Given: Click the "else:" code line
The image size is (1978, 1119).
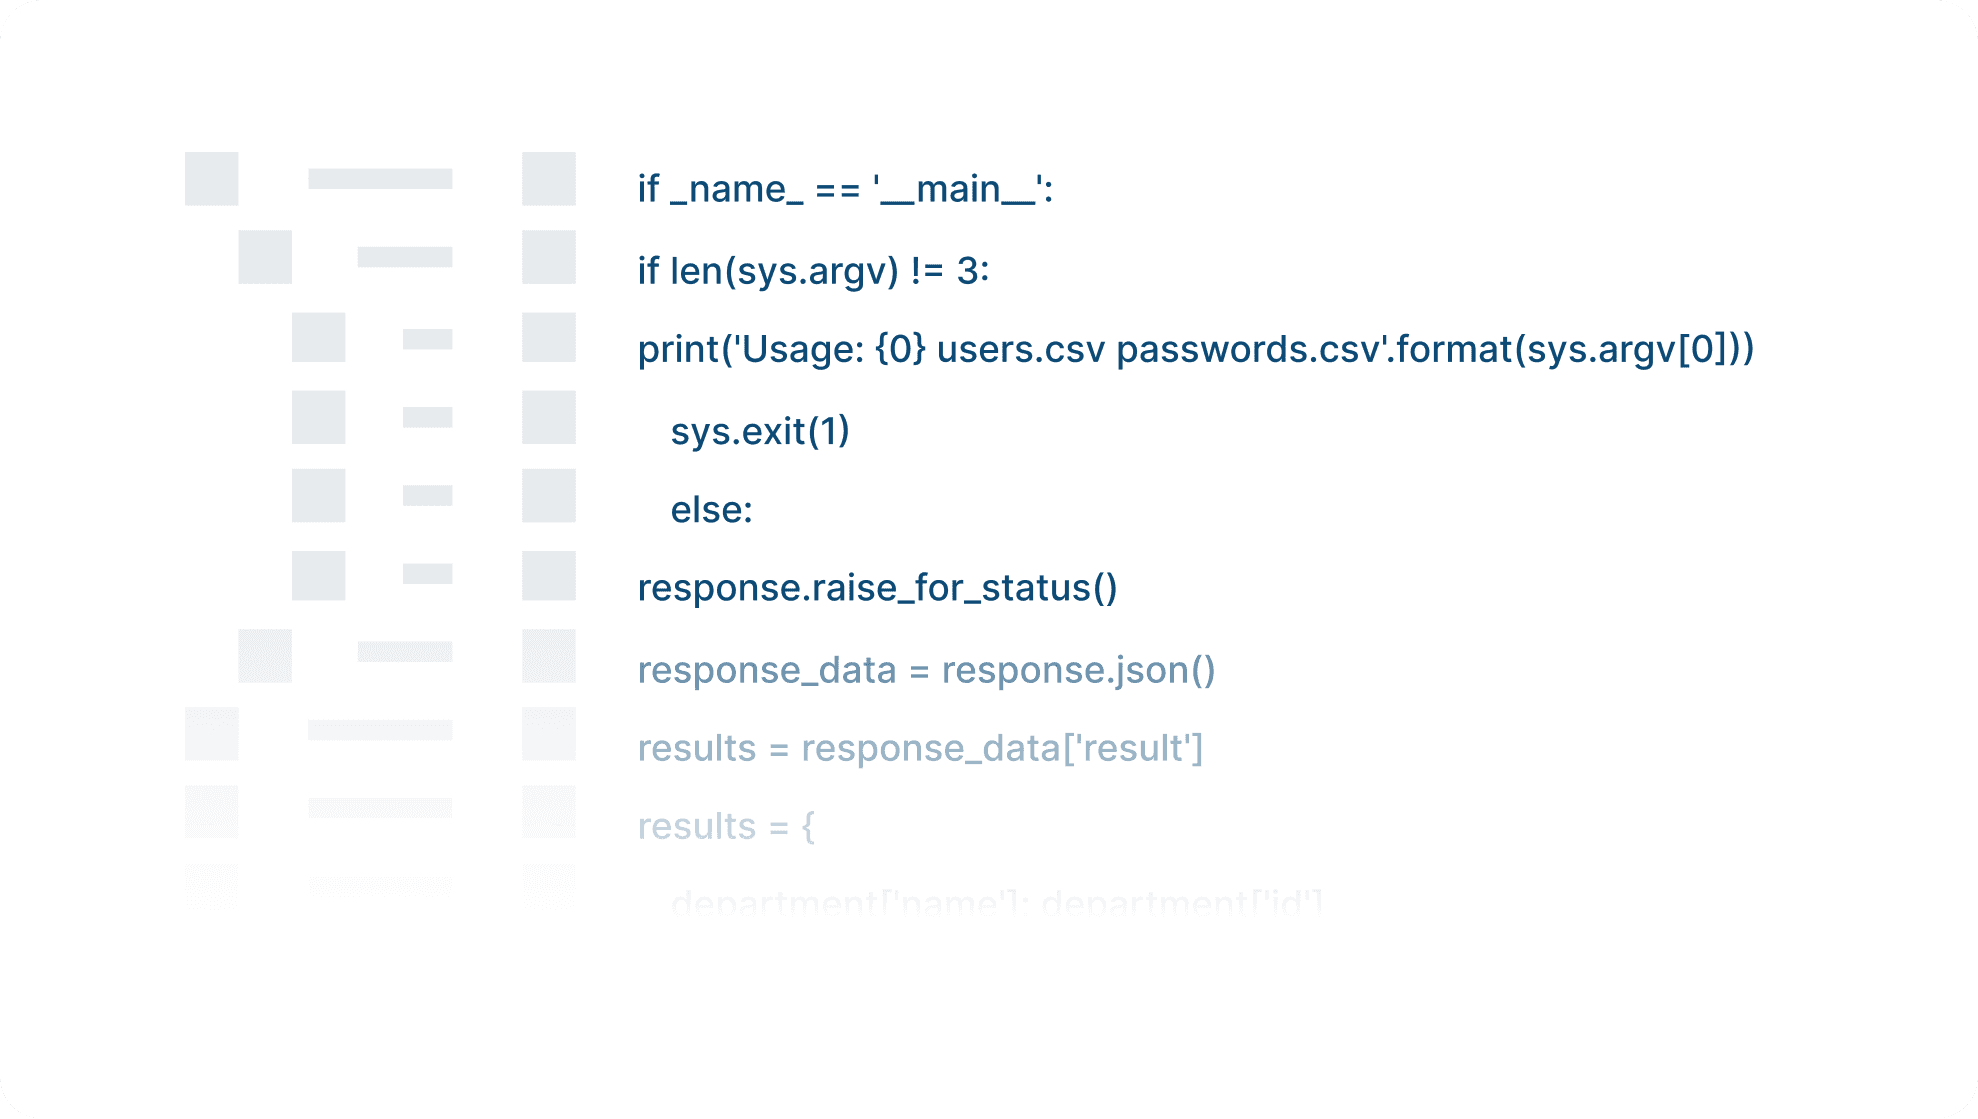Looking at the screenshot, I should [711, 510].
